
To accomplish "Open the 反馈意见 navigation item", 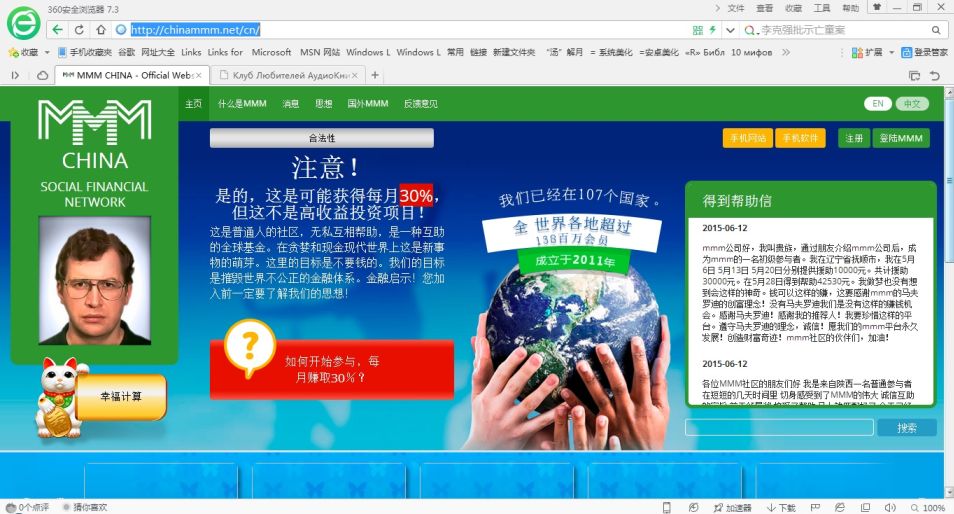I will (420, 103).
